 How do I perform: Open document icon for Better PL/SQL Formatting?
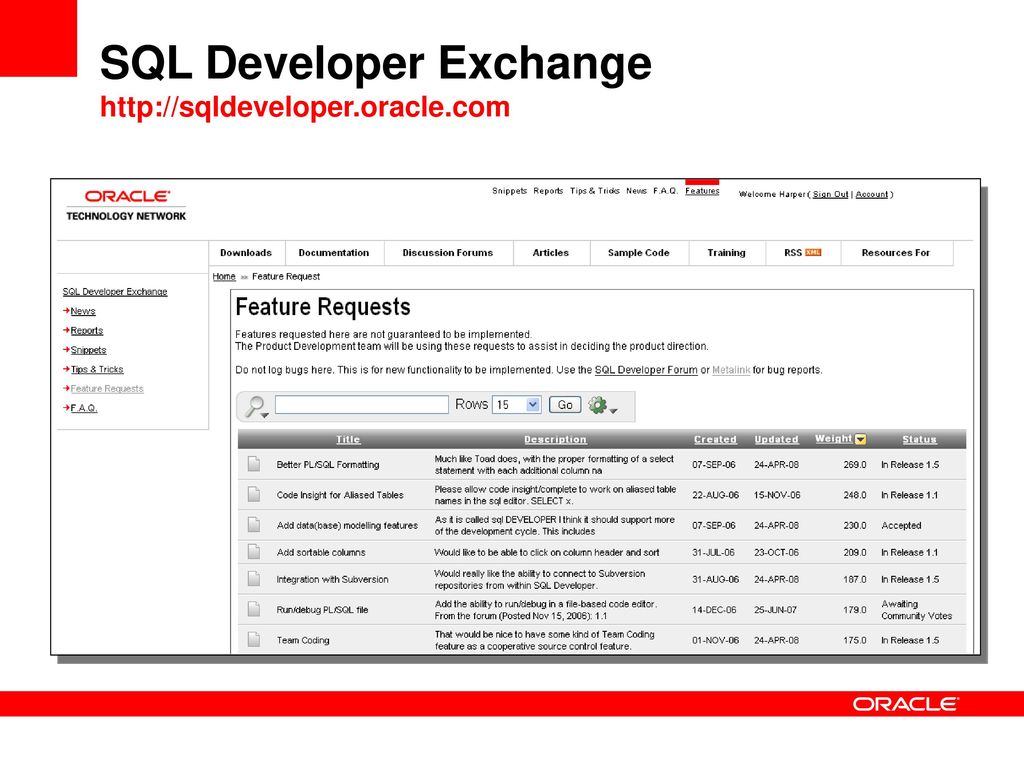coord(254,464)
